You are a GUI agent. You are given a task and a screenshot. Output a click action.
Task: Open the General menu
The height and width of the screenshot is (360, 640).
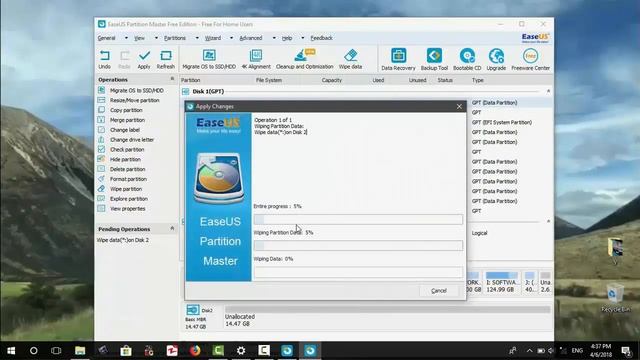click(107, 38)
